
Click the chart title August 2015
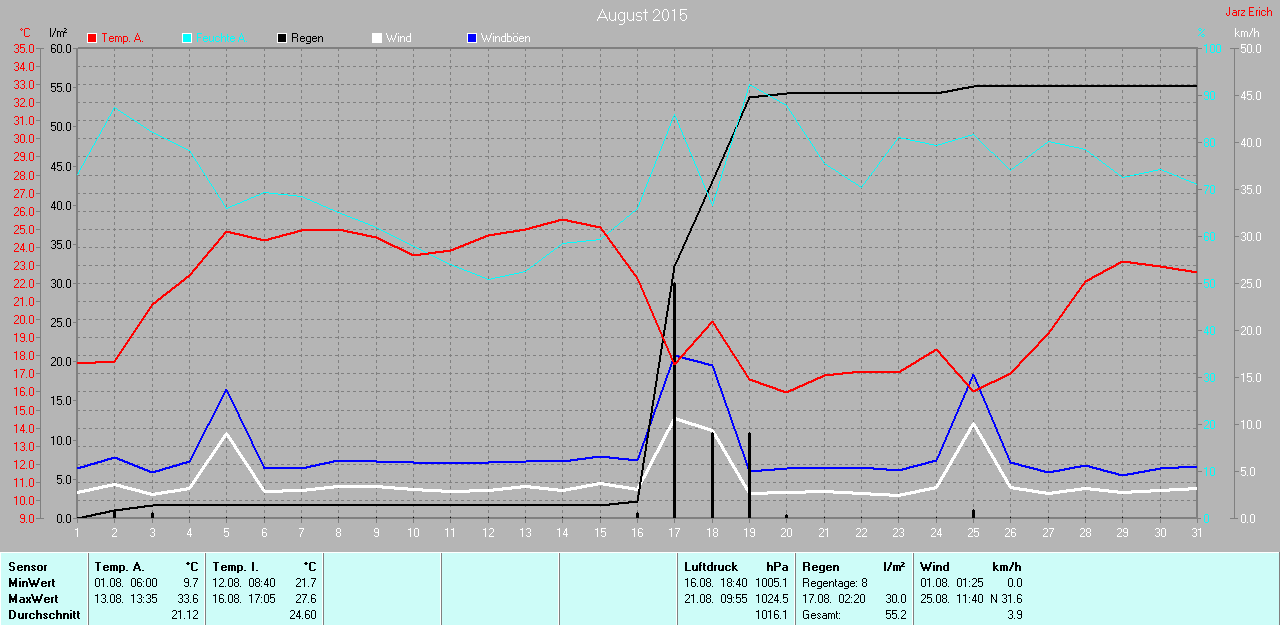point(641,15)
